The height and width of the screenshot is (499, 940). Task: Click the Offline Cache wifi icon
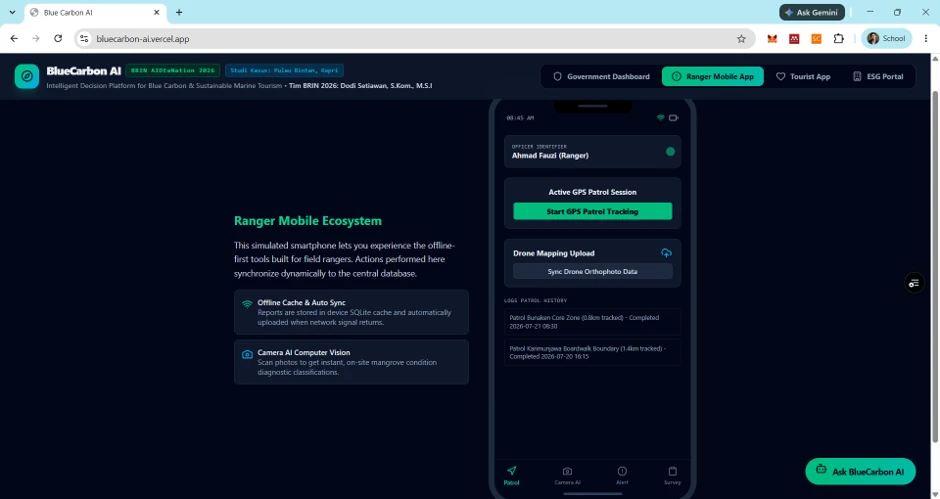(x=247, y=304)
